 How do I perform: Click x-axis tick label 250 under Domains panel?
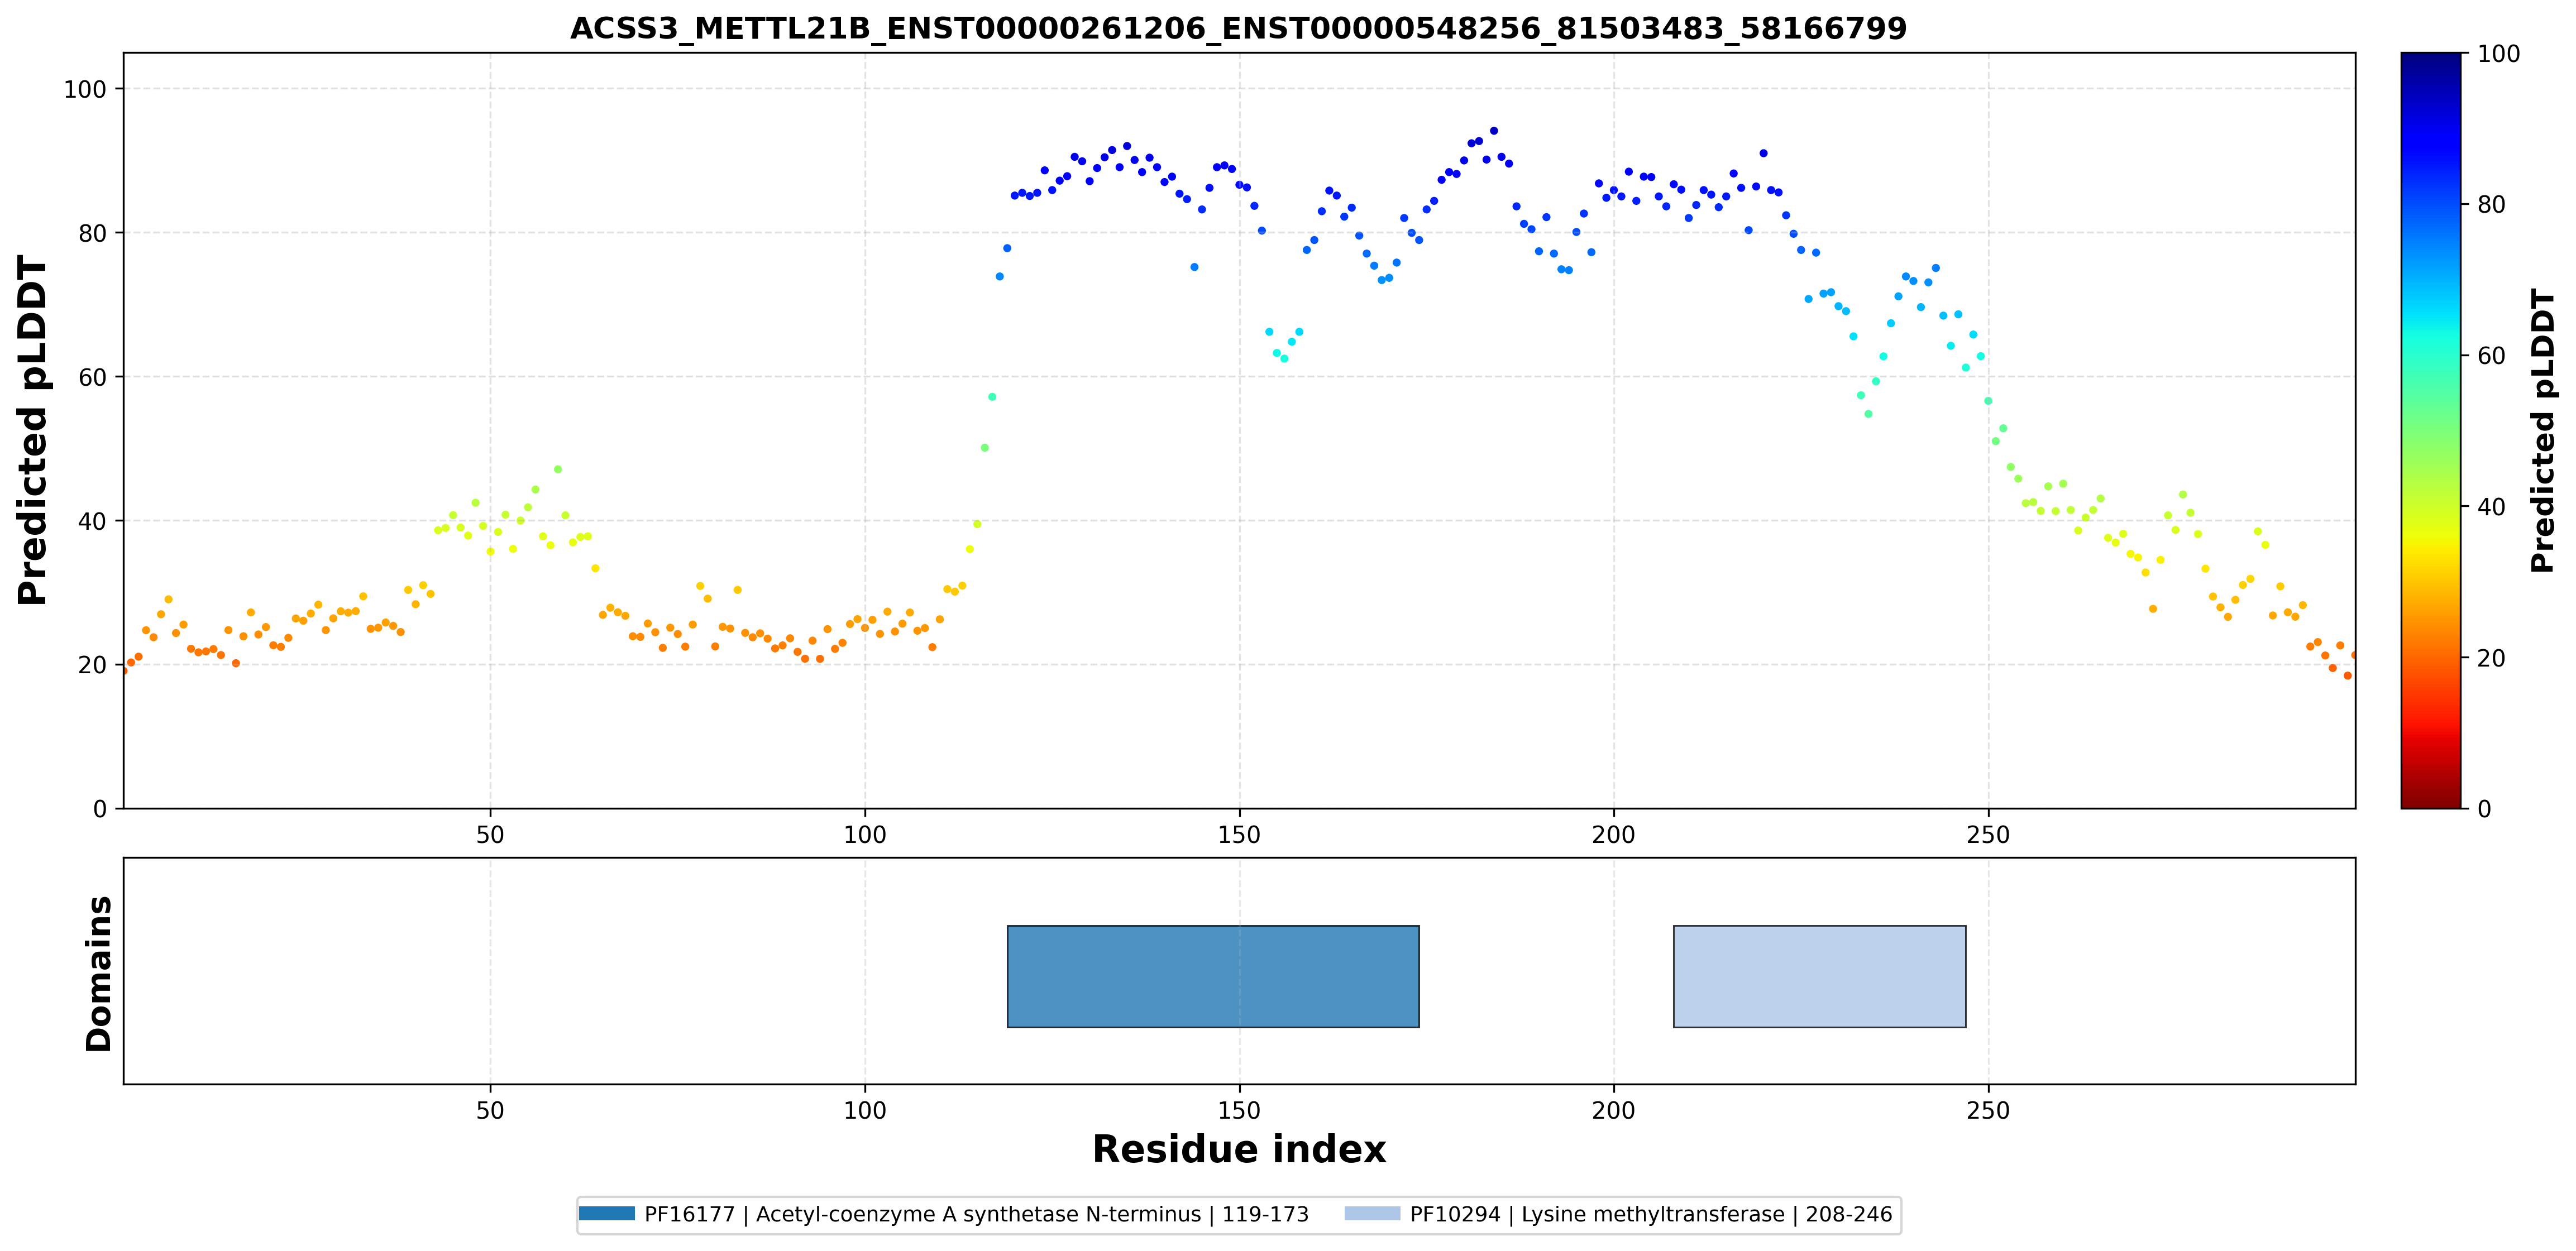[1988, 1111]
